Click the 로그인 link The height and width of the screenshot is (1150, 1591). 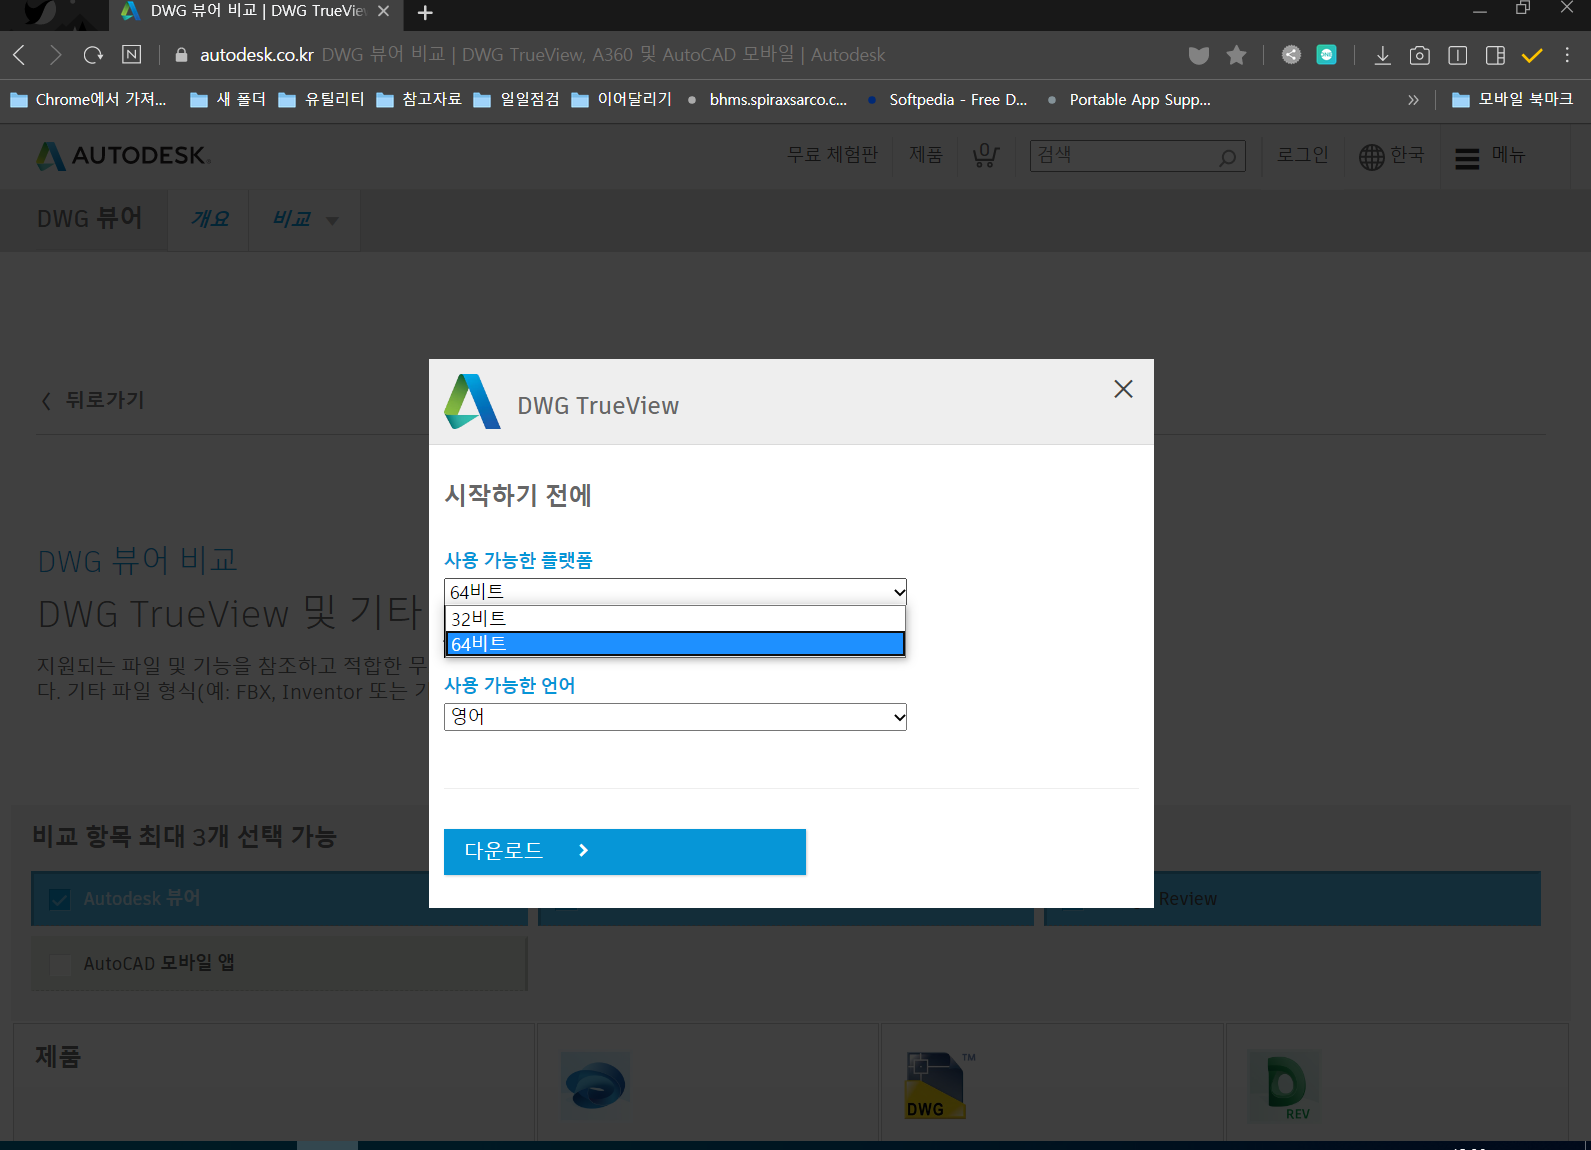(1302, 155)
